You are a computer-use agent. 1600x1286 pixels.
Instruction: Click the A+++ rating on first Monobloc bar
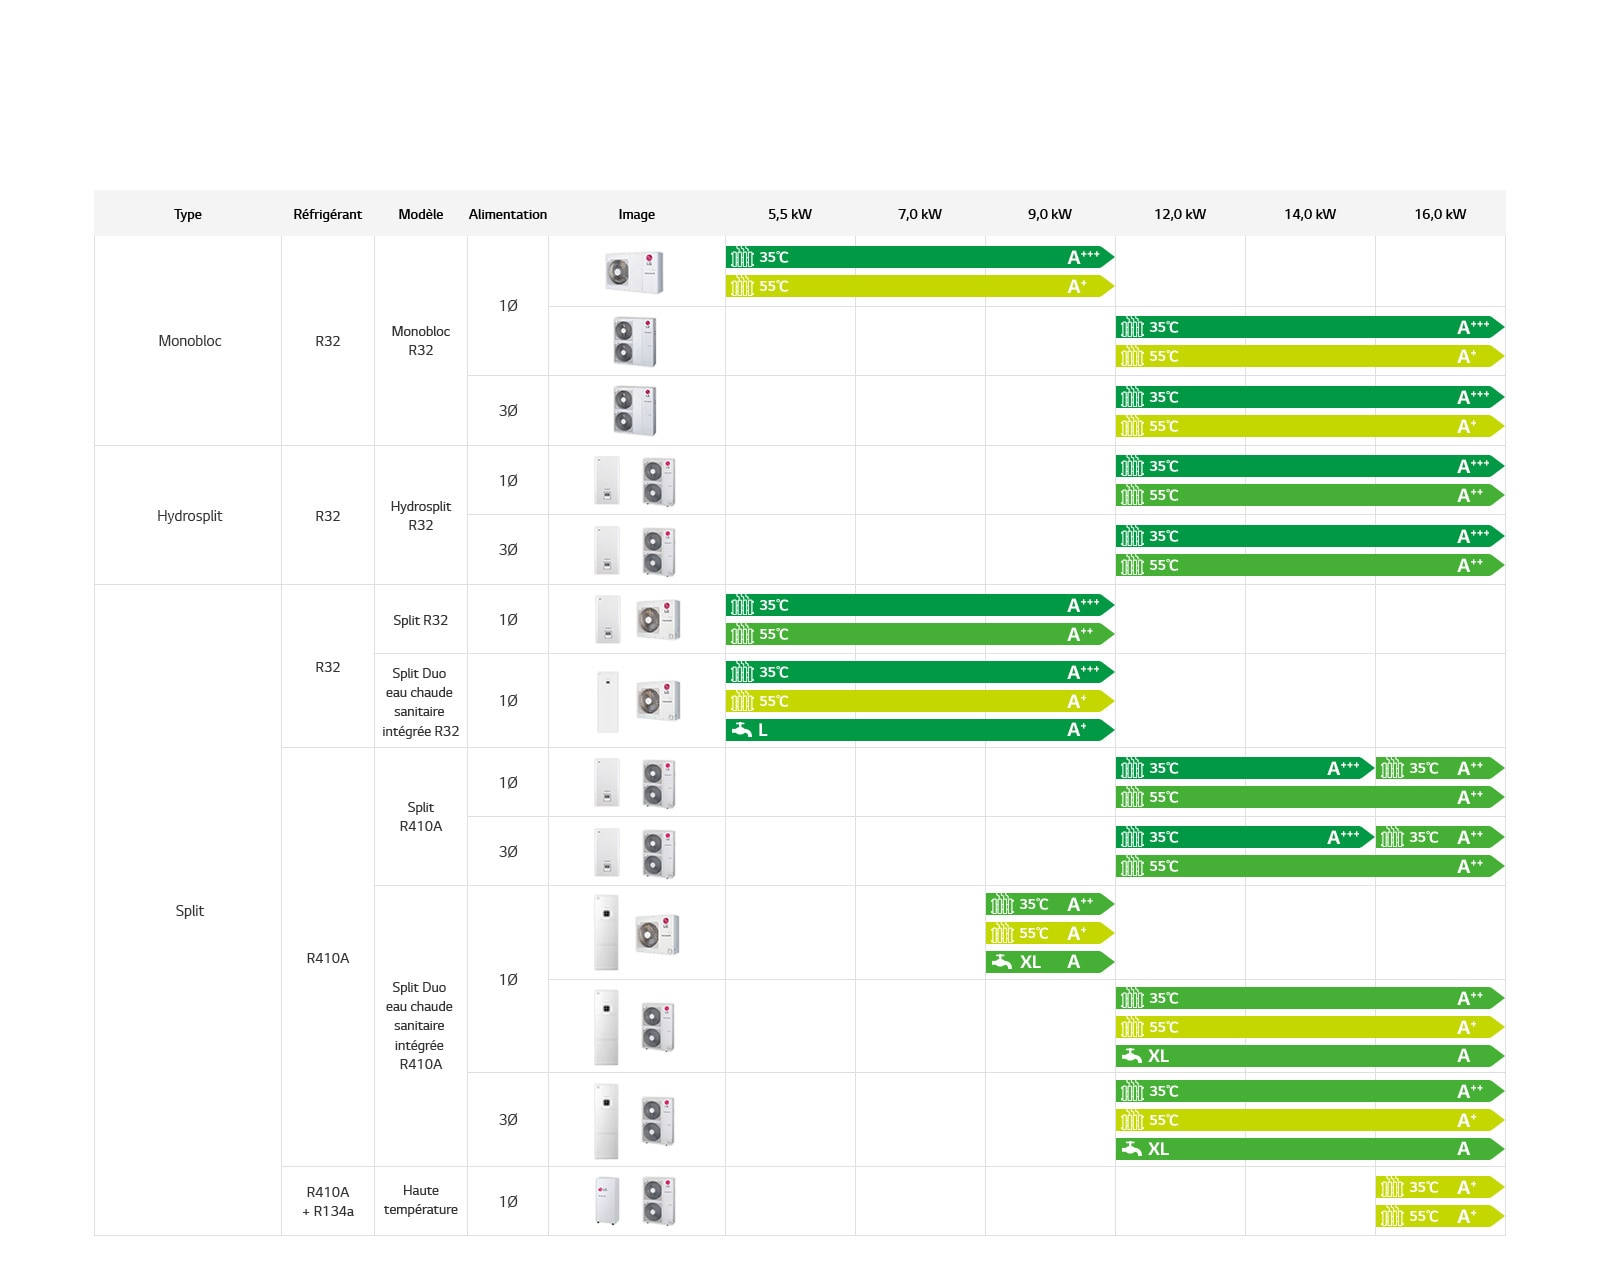pyautogui.click(x=1082, y=258)
